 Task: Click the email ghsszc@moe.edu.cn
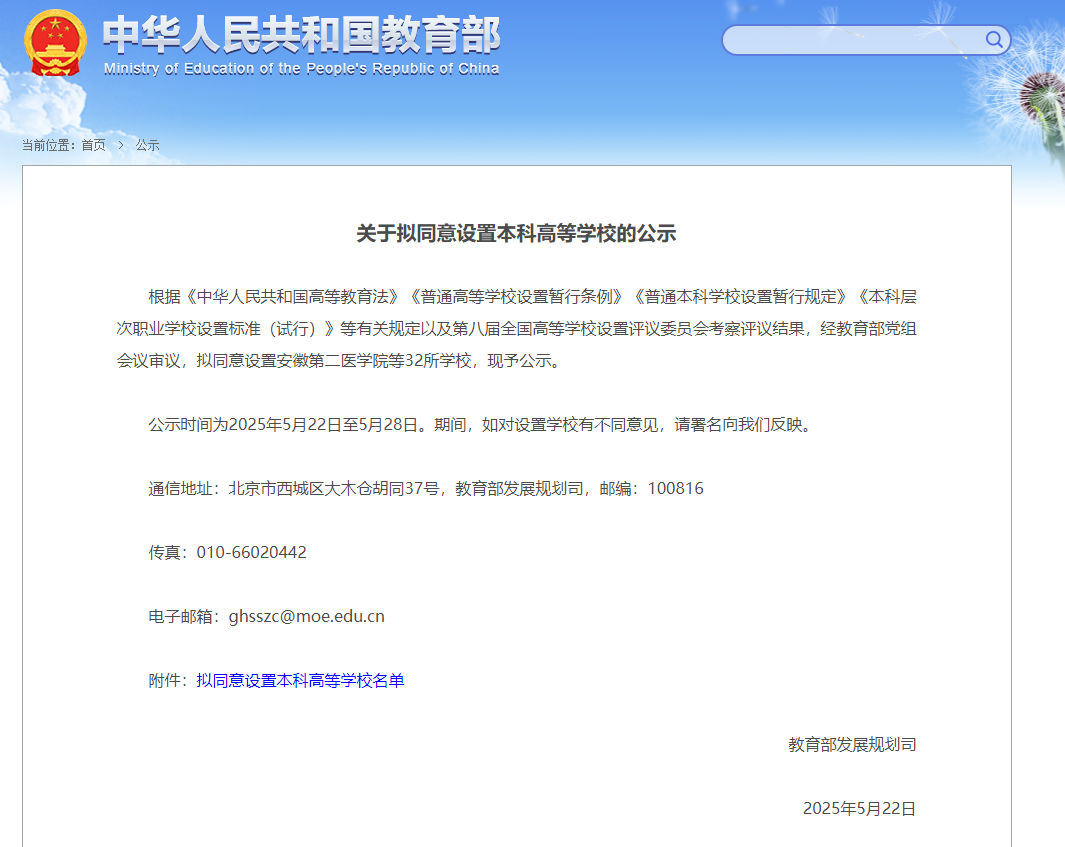307,617
